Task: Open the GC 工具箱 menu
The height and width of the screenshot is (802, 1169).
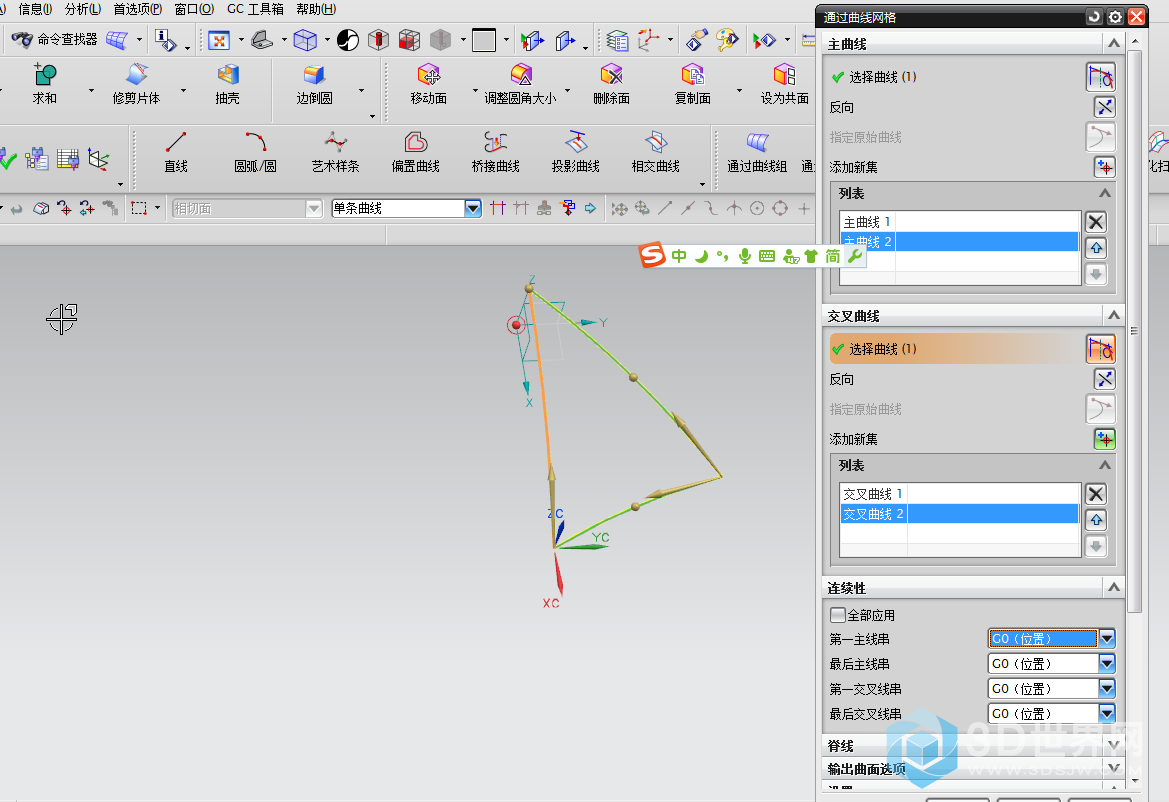Action: (255, 9)
